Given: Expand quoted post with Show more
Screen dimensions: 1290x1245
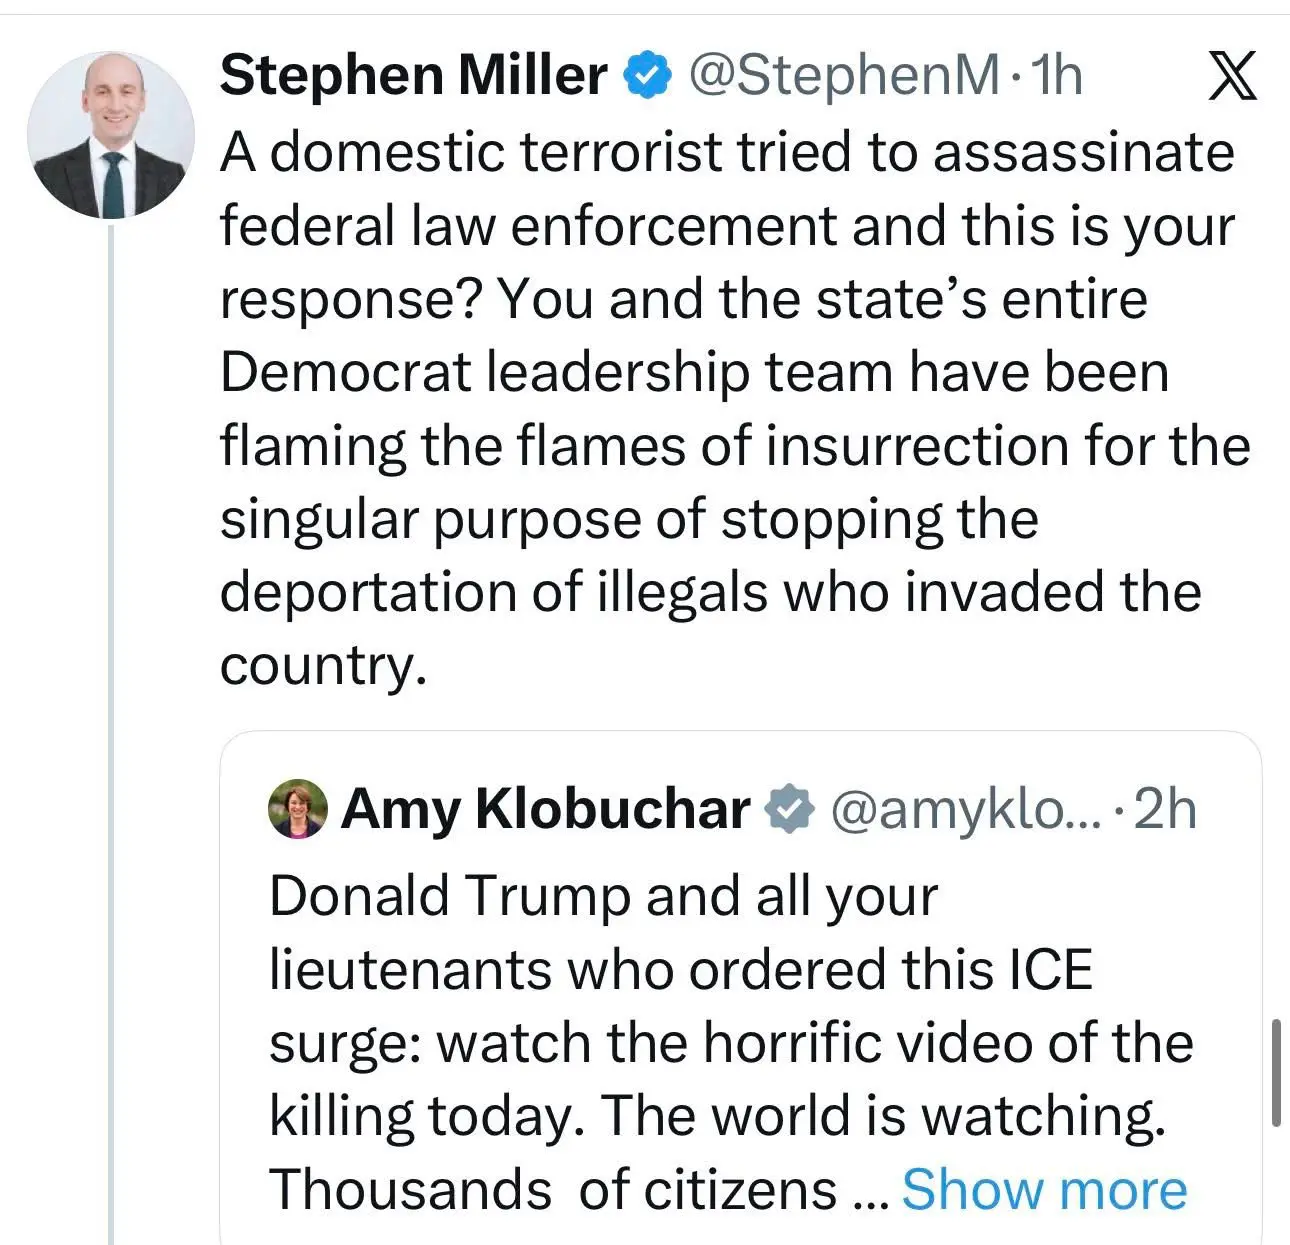Looking at the screenshot, I should [1044, 1189].
